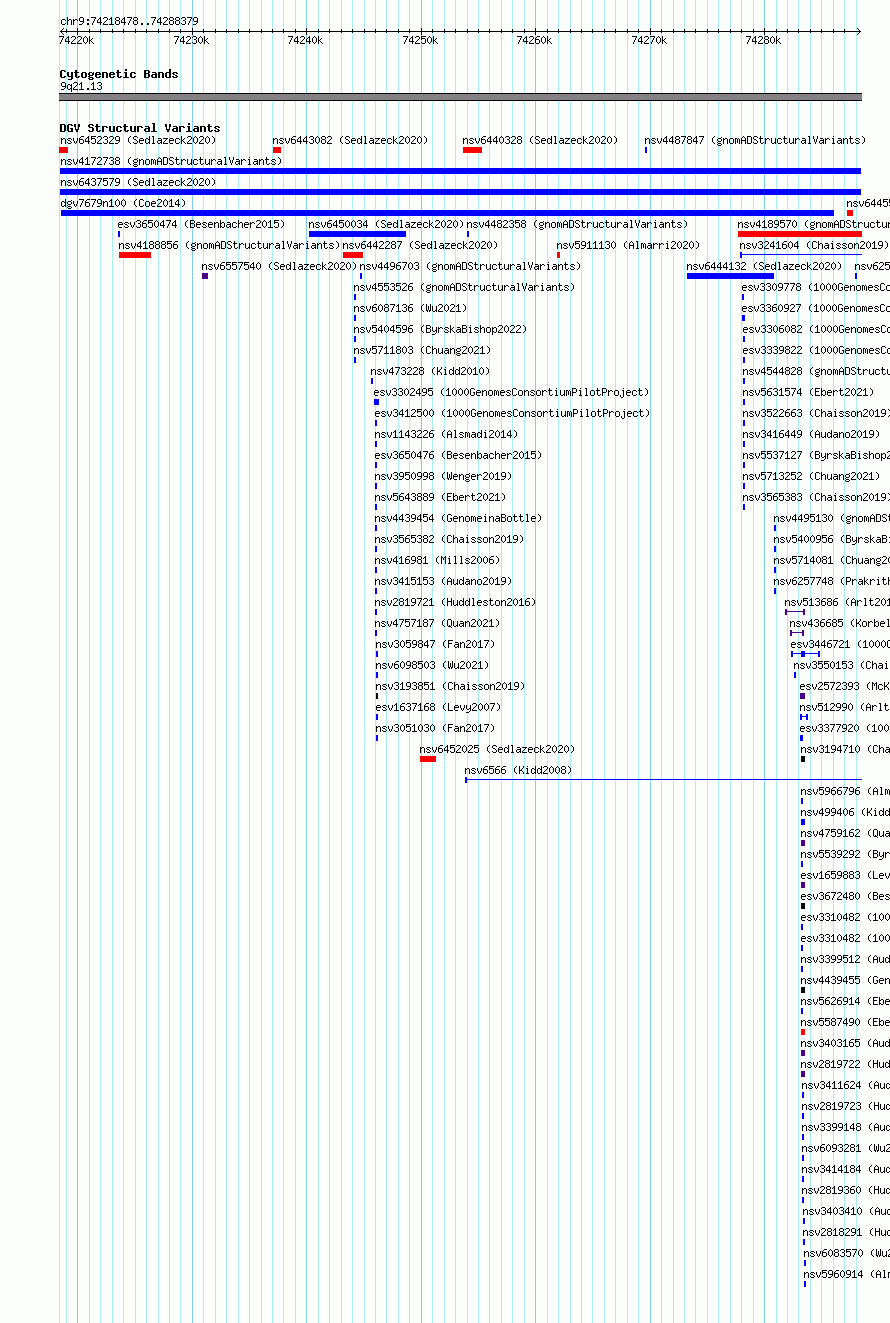
Task: Open the nsv5911130 (Almarri2020) label
Action: 628,245
